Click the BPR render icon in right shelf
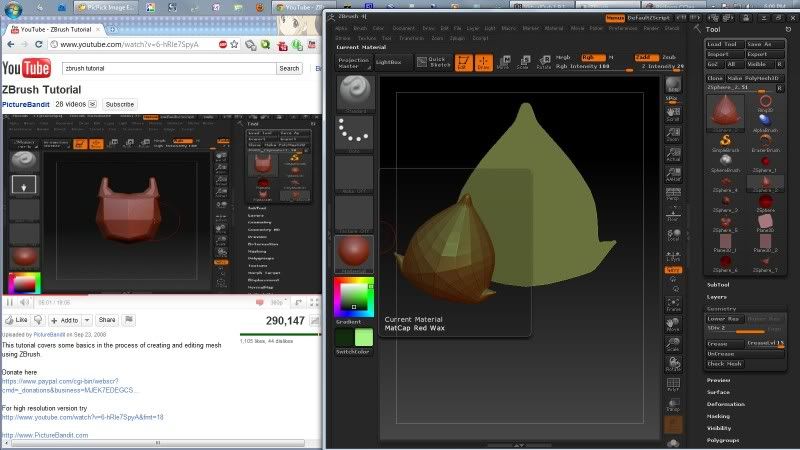The width and height of the screenshot is (800, 450). point(673,84)
